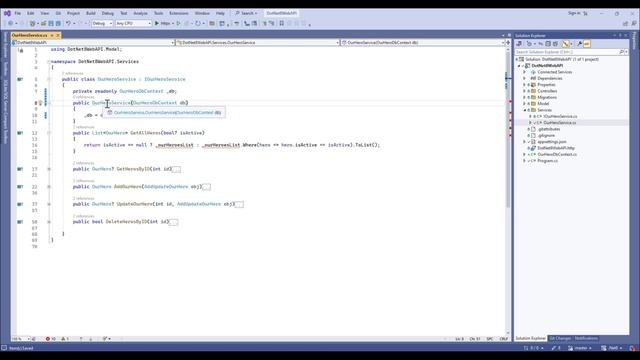The height and width of the screenshot is (360, 640).
Task: Click the constructor signature tooltip popup
Action: 164,113
